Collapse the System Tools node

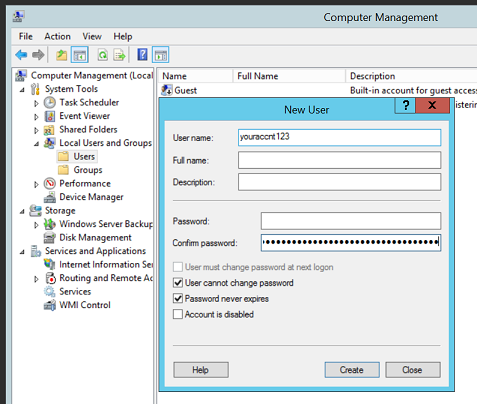(x=22, y=90)
